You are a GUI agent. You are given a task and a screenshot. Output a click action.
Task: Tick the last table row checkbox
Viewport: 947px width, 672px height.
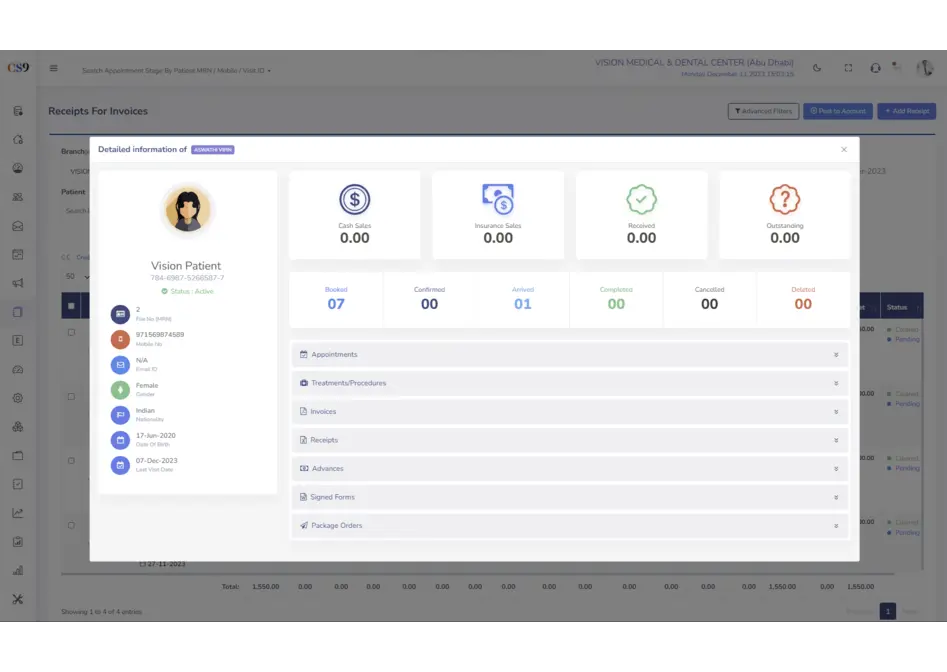(71, 525)
